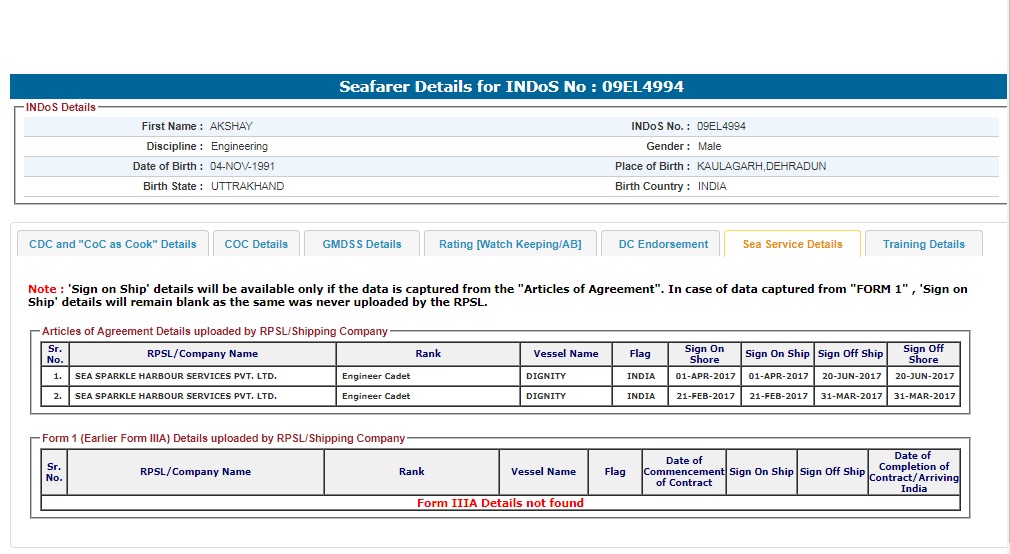Click the Seafarer Details page header bar
This screenshot has height=554, width=1010.
click(x=508, y=87)
